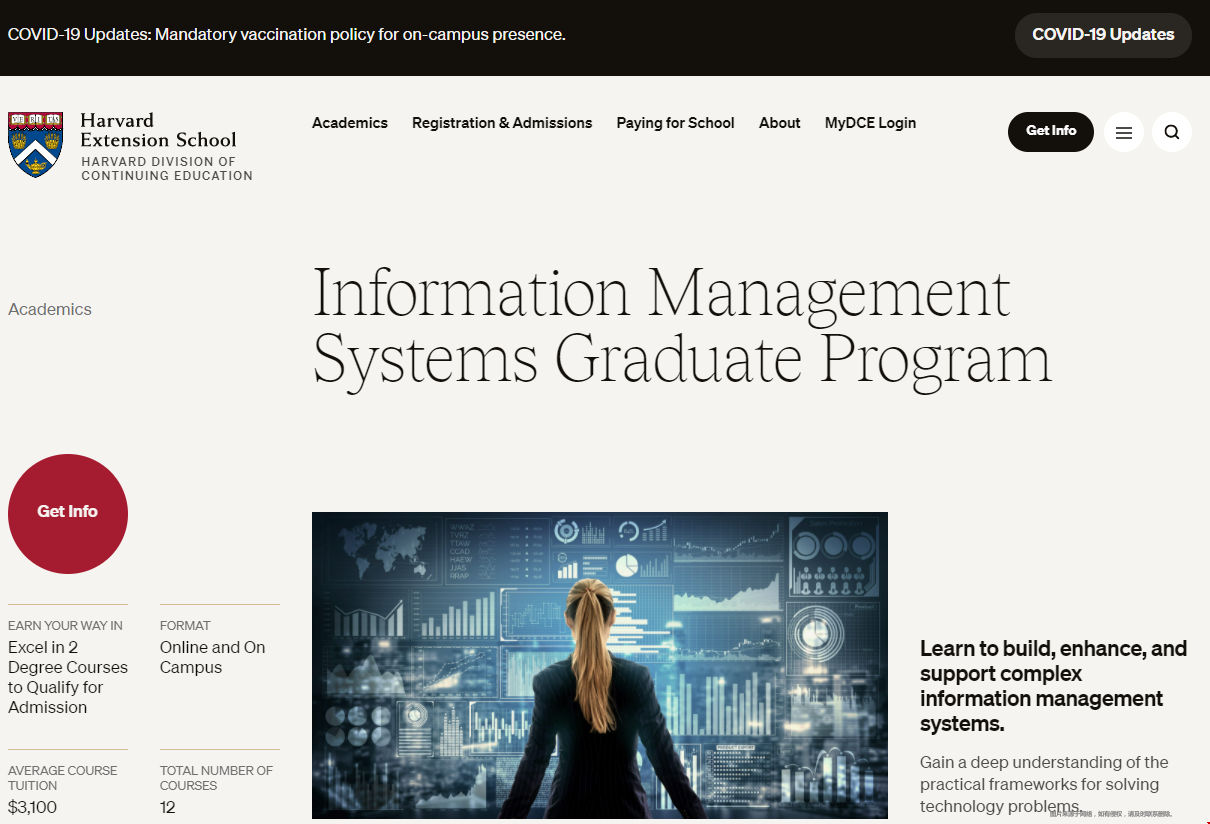Click 'Excel in 2 Degree Courses' text
Image resolution: width=1210 pixels, height=824 pixels.
(x=68, y=677)
